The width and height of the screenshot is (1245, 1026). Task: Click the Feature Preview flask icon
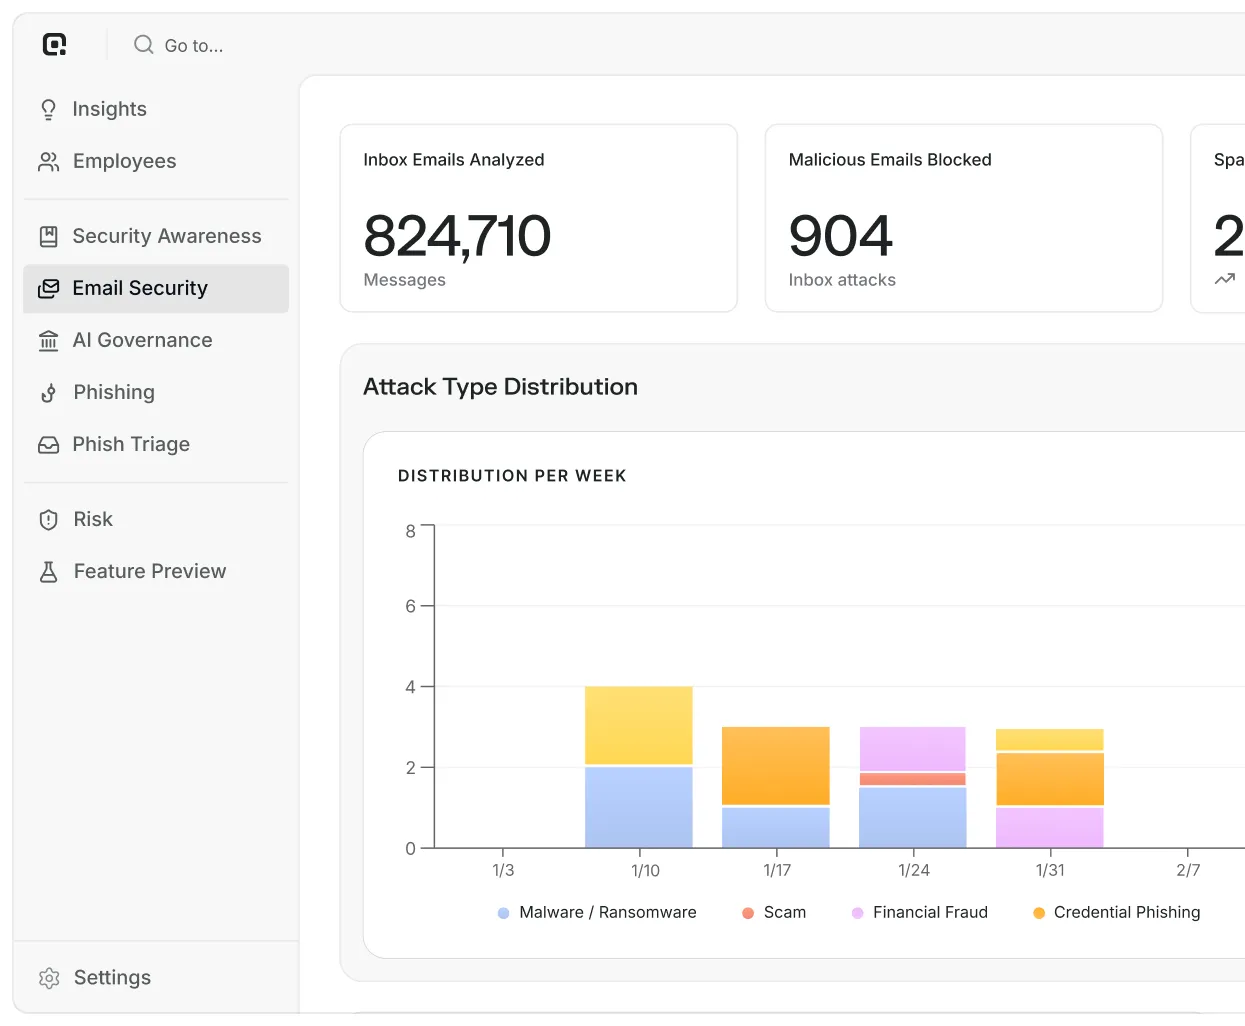pyautogui.click(x=48, y=571)
